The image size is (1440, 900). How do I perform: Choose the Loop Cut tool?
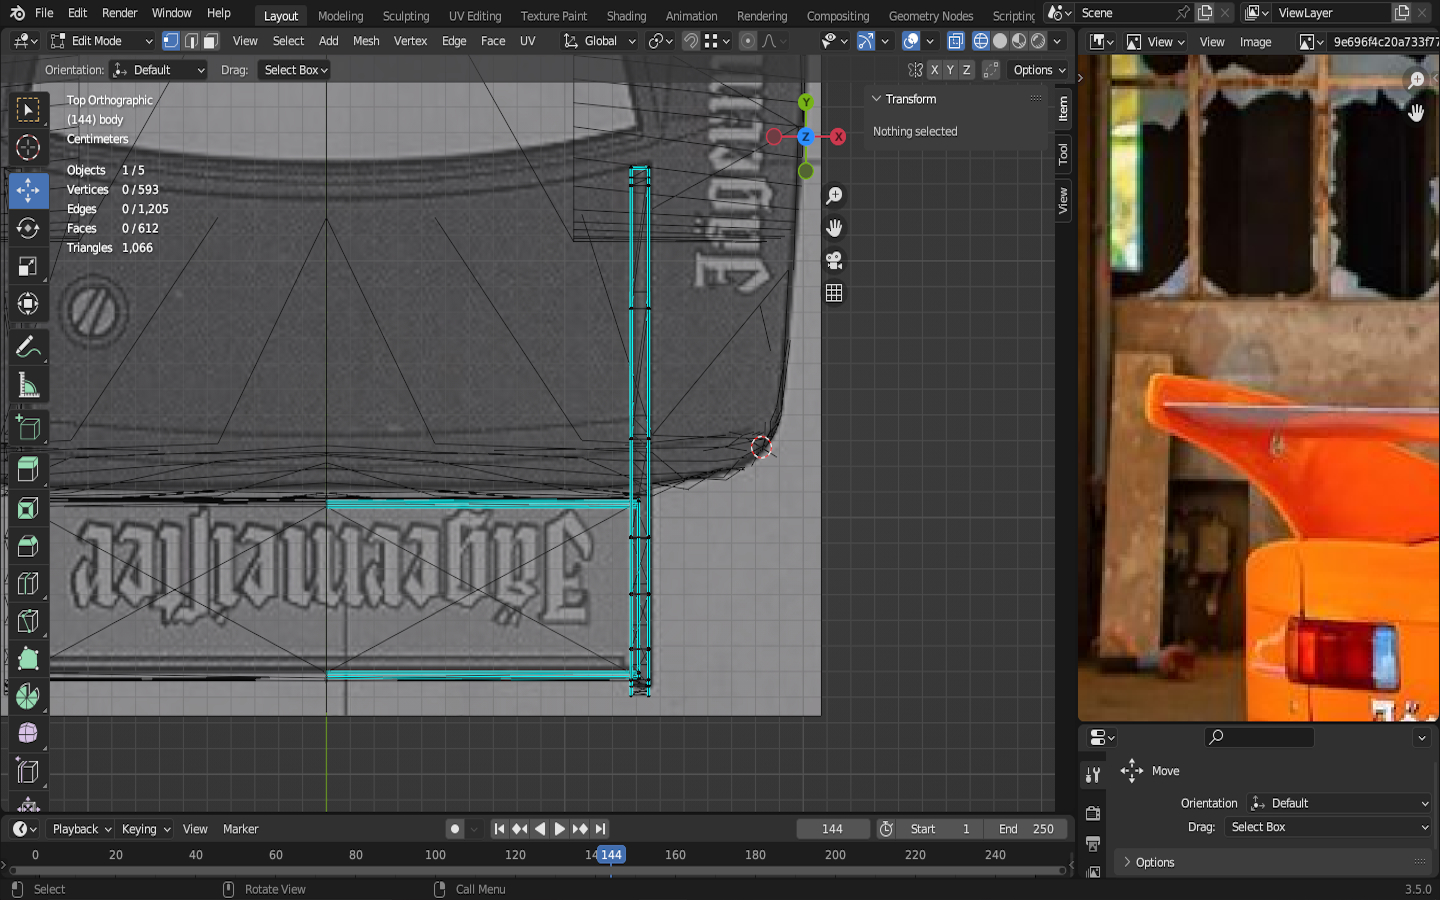(28, 584)
